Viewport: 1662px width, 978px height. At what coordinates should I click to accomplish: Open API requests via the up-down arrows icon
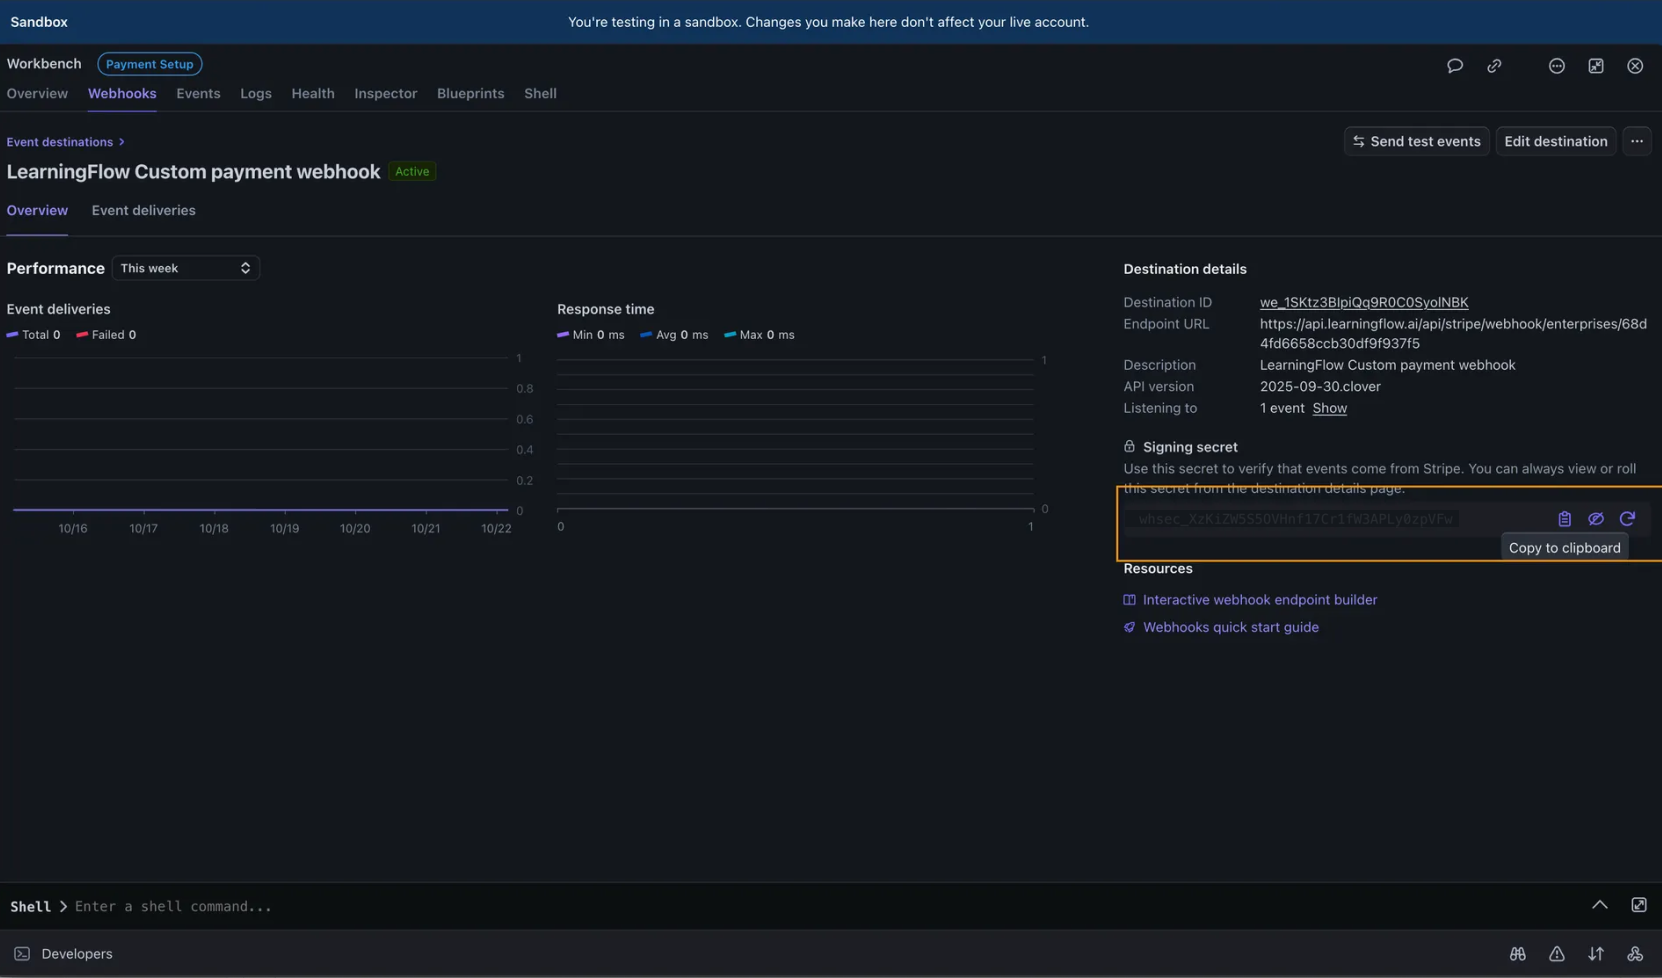(1596, 954)
